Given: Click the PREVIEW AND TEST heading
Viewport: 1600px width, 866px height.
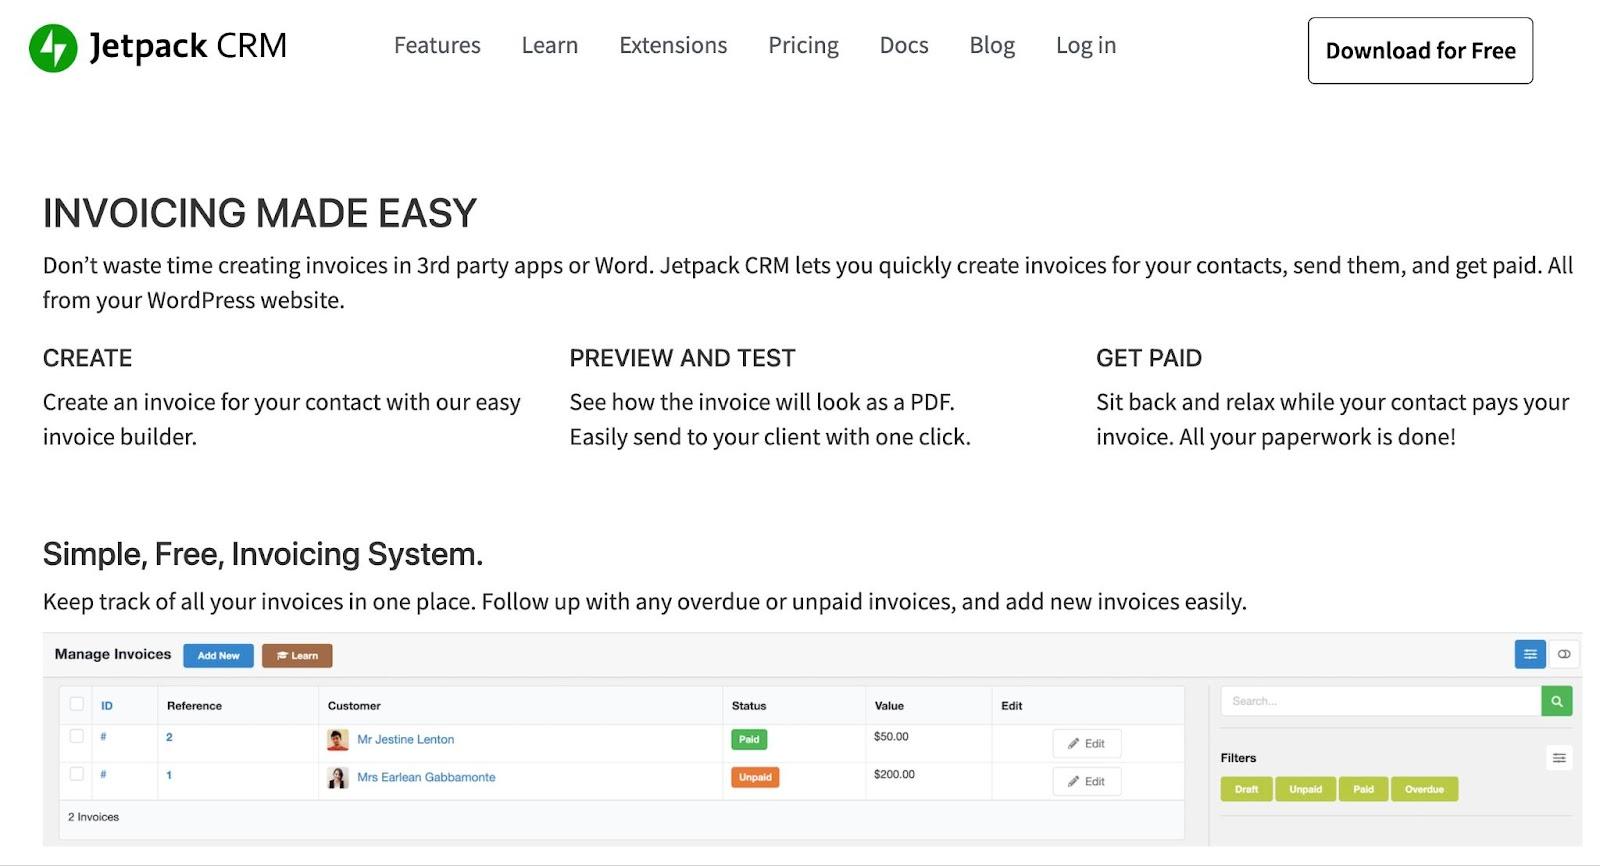Looking at the screenshot, I should (683, 358).
